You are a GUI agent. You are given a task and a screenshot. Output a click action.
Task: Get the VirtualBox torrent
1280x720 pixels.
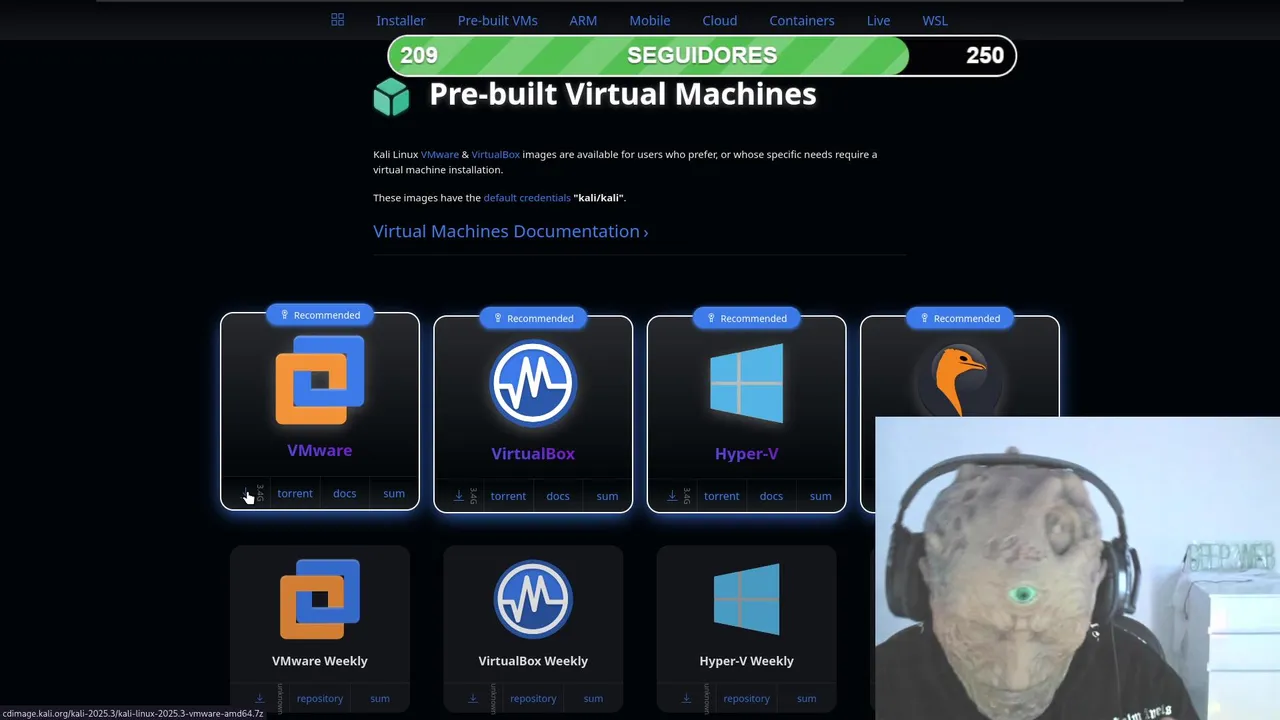click(x=508, y=496)
